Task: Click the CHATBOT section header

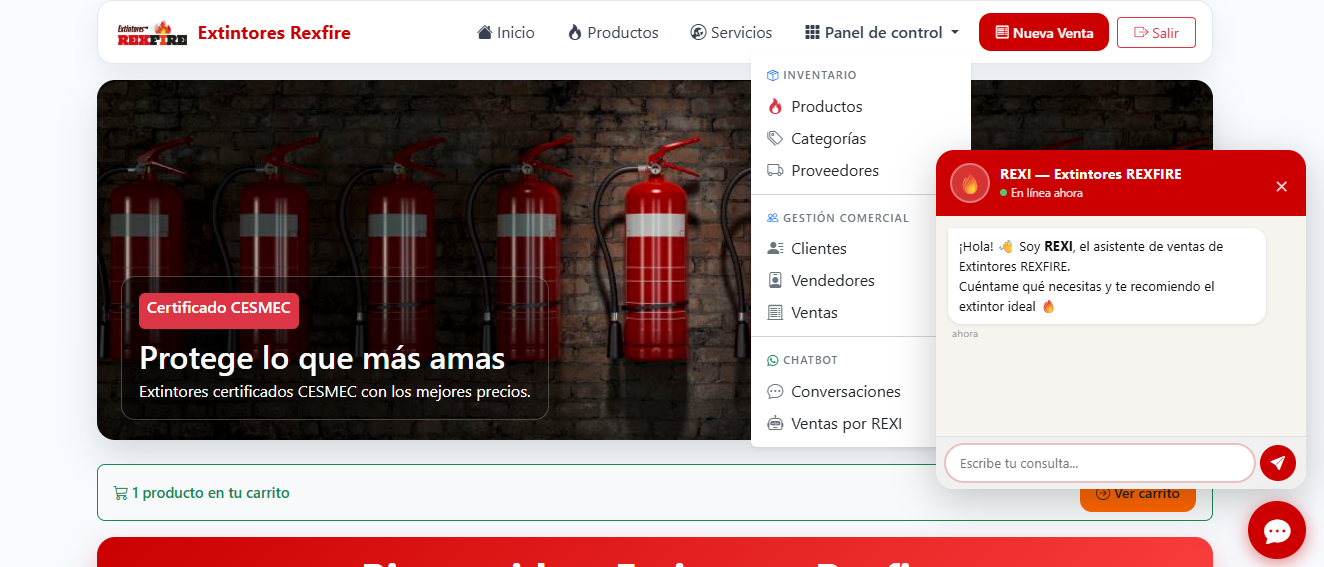Action: point(802,360)
